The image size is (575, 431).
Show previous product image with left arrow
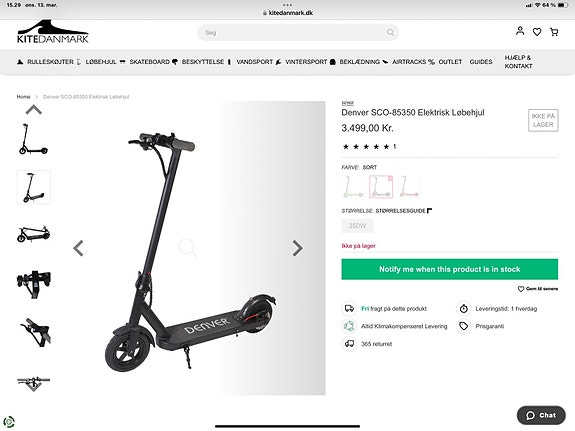(x=78, y=248)
